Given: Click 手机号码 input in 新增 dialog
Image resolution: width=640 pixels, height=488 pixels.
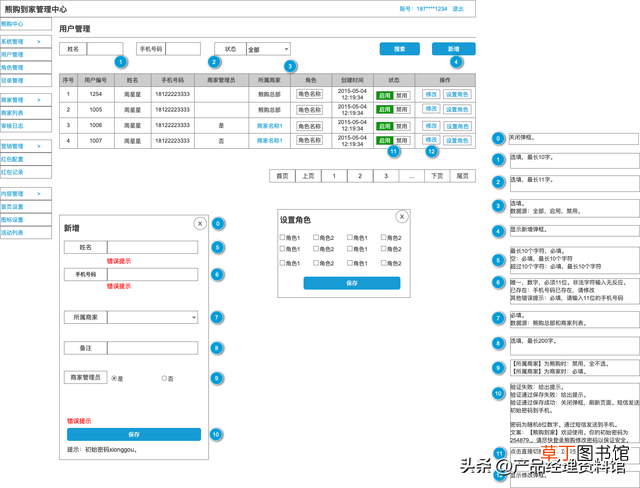Looking at the screenshot, I should 153,274.
